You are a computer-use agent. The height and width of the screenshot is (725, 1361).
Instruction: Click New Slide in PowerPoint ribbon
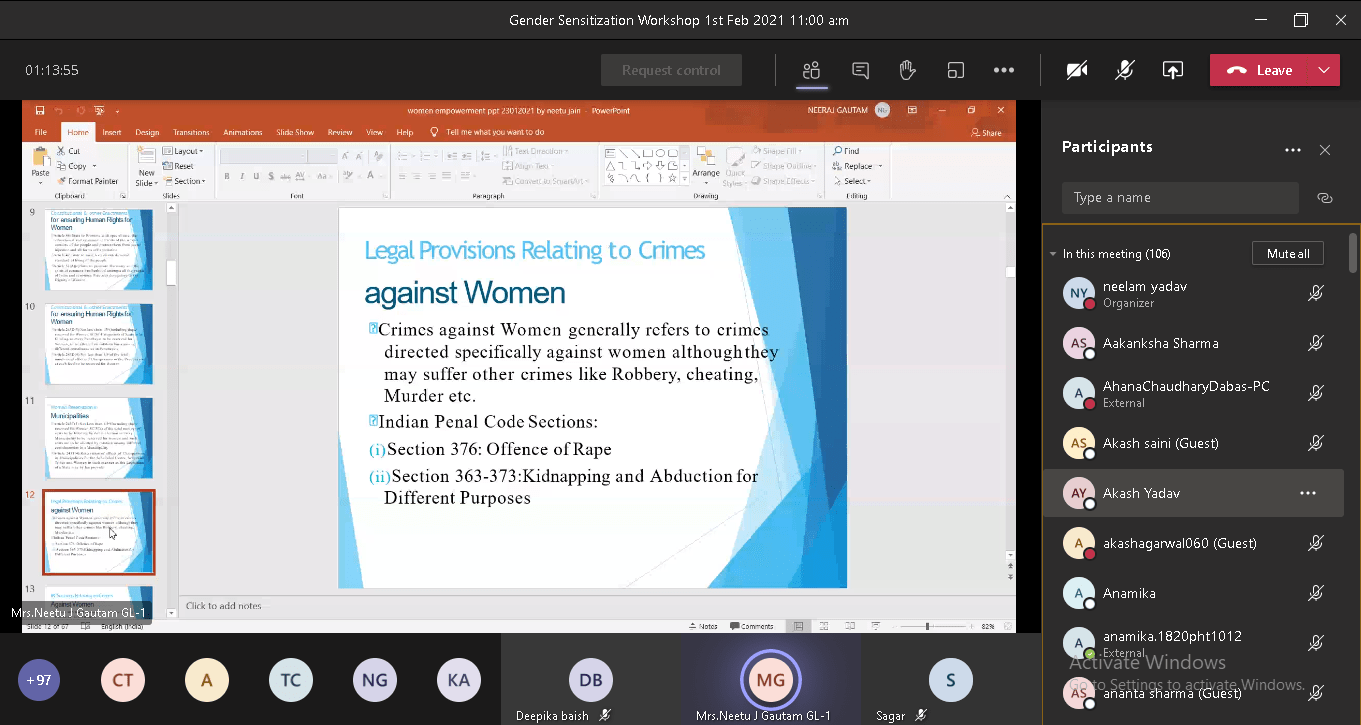click(x=146, y=166)
